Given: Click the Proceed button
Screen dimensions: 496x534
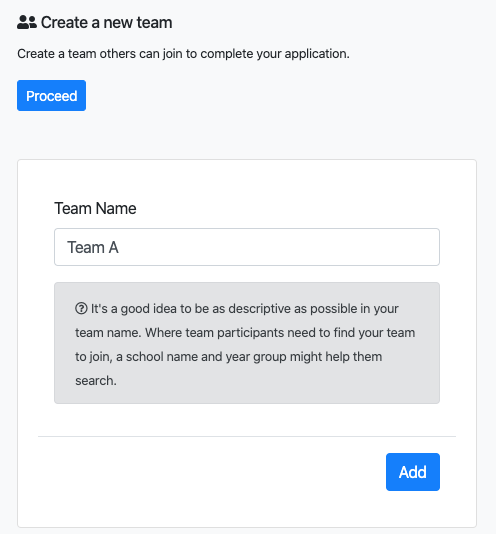Looking at the screenshot, I should click(x=51, y=96).
